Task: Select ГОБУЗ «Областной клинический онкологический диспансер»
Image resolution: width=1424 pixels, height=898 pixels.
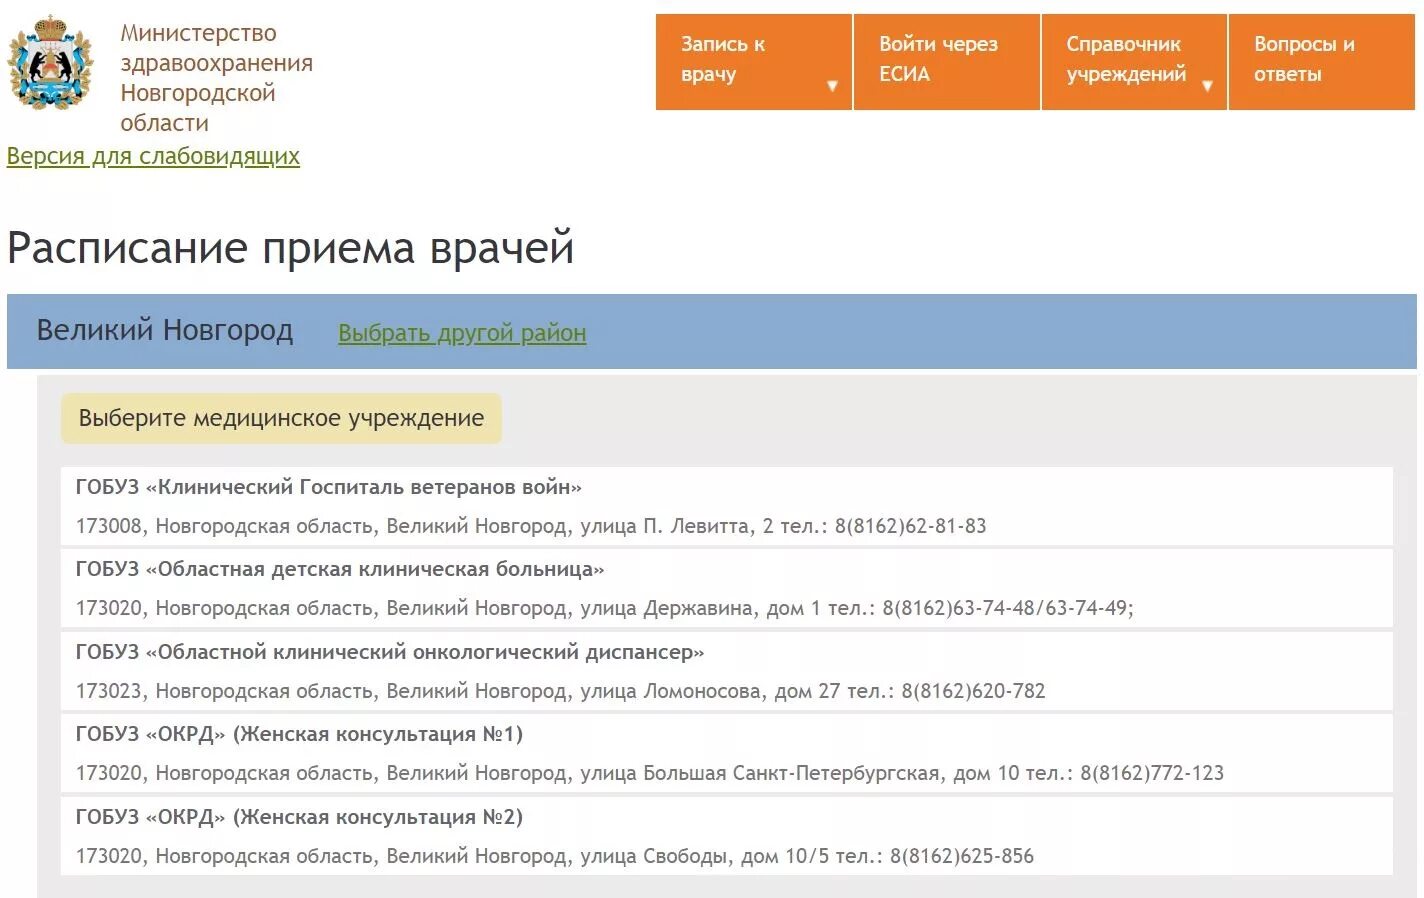Action: coord(390,652)
